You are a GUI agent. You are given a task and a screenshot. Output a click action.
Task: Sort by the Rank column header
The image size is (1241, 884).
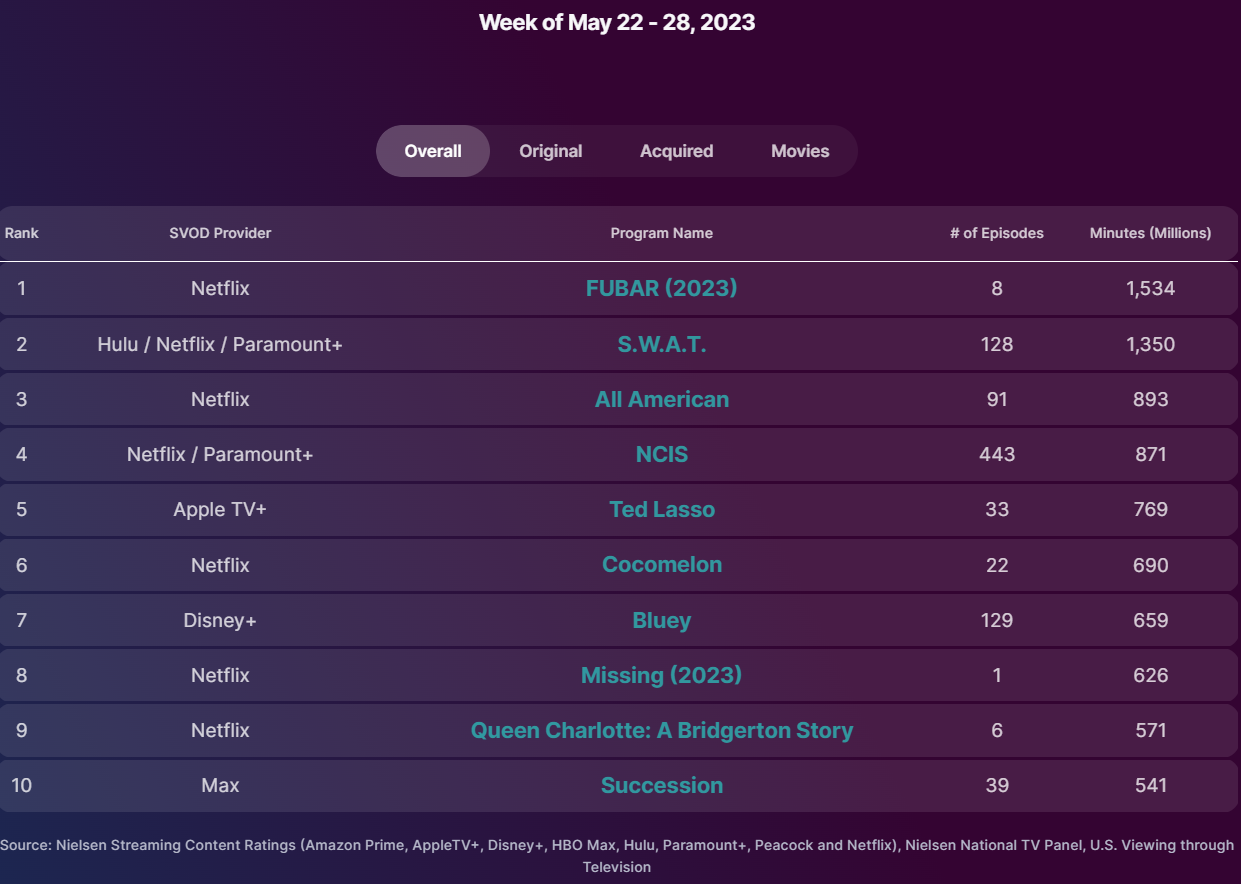tap(21, 233)
